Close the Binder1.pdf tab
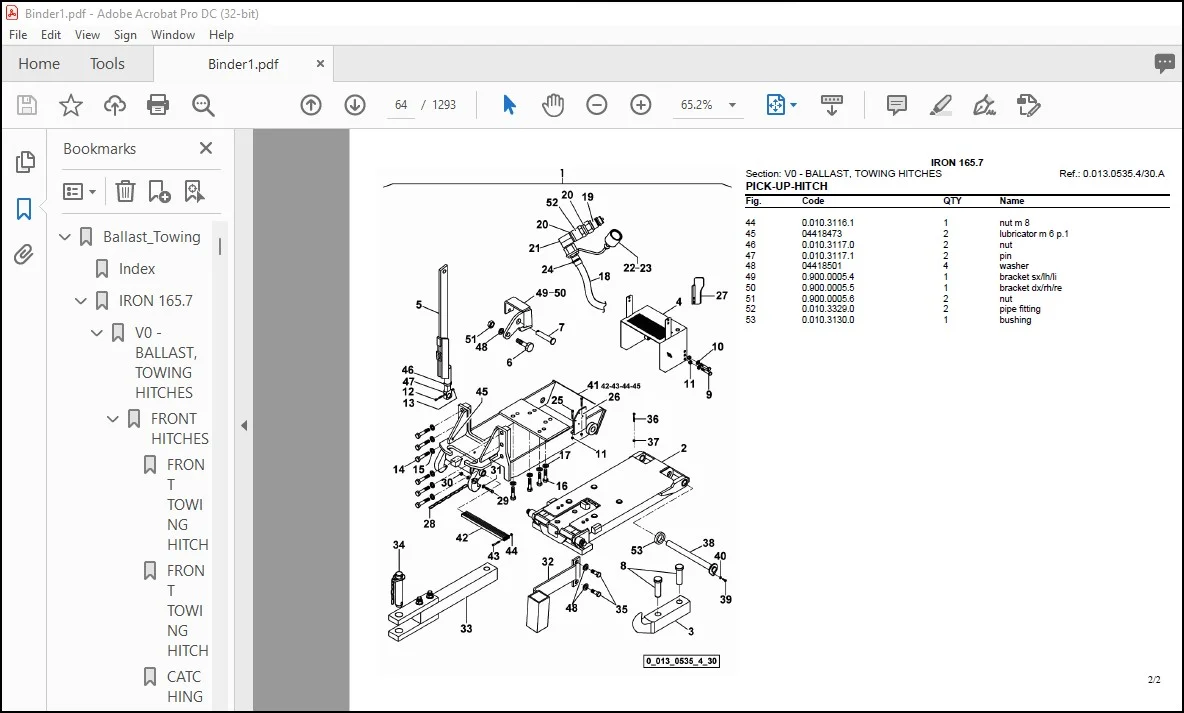 tap(320, 64)
